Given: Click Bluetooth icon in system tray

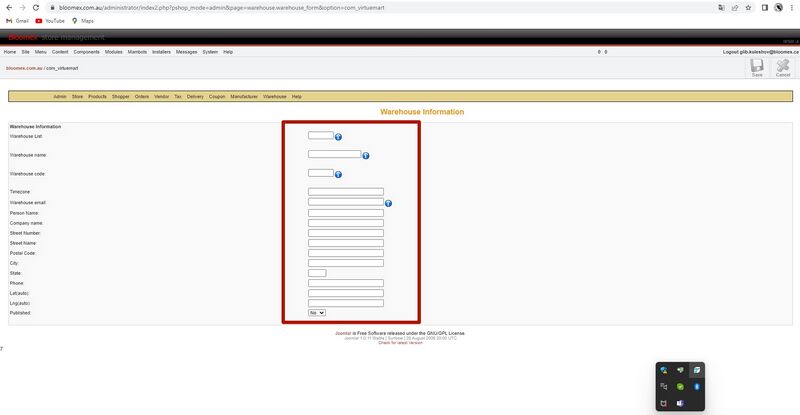Looking at the screenshot, I should click(696, 386).
